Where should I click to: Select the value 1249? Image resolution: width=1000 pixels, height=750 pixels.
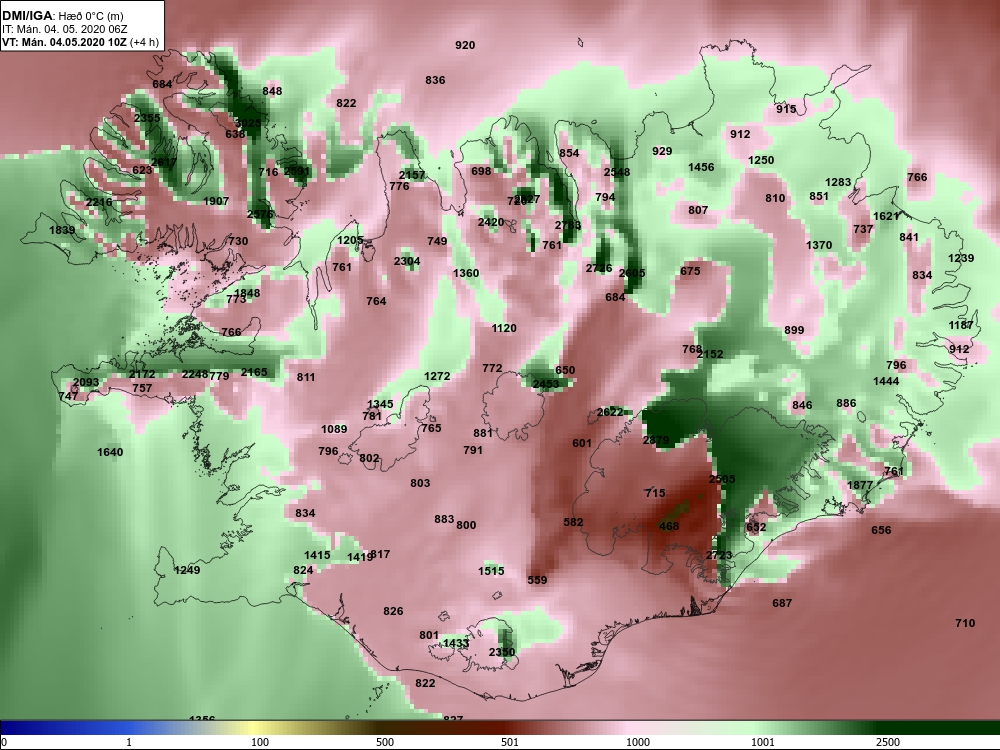coord(187,570)
